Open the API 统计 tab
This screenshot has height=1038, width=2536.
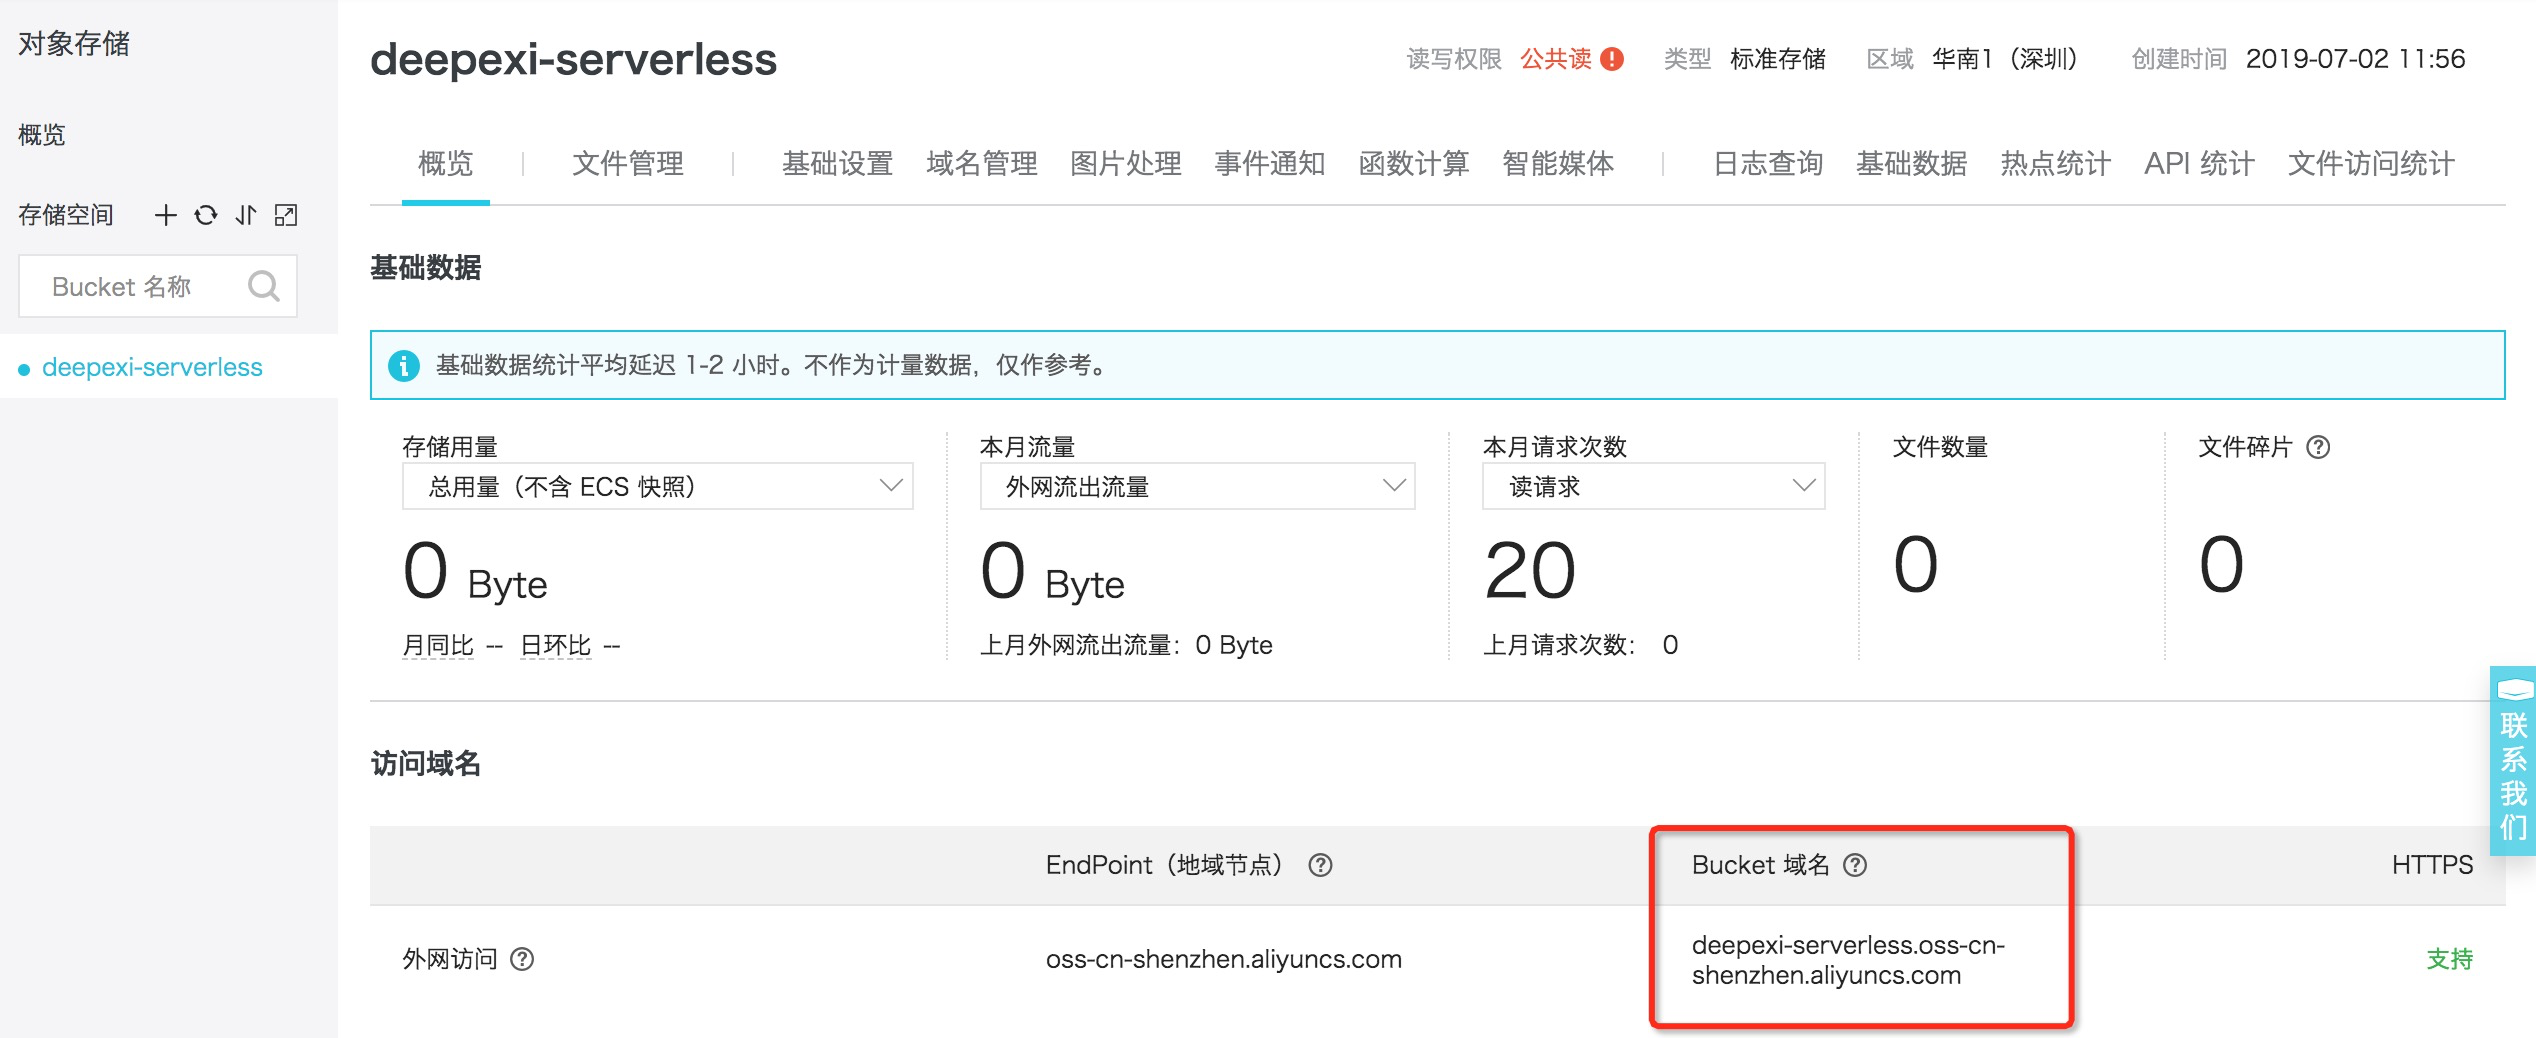pos(2200,163)
